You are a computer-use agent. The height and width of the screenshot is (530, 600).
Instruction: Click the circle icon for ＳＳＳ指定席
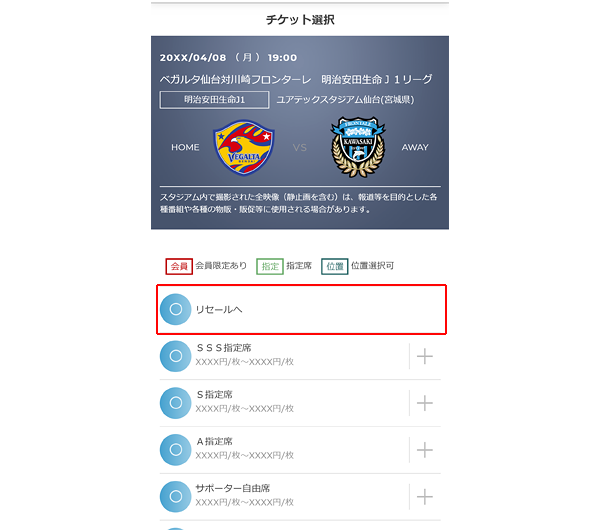[x=175, y=356]
